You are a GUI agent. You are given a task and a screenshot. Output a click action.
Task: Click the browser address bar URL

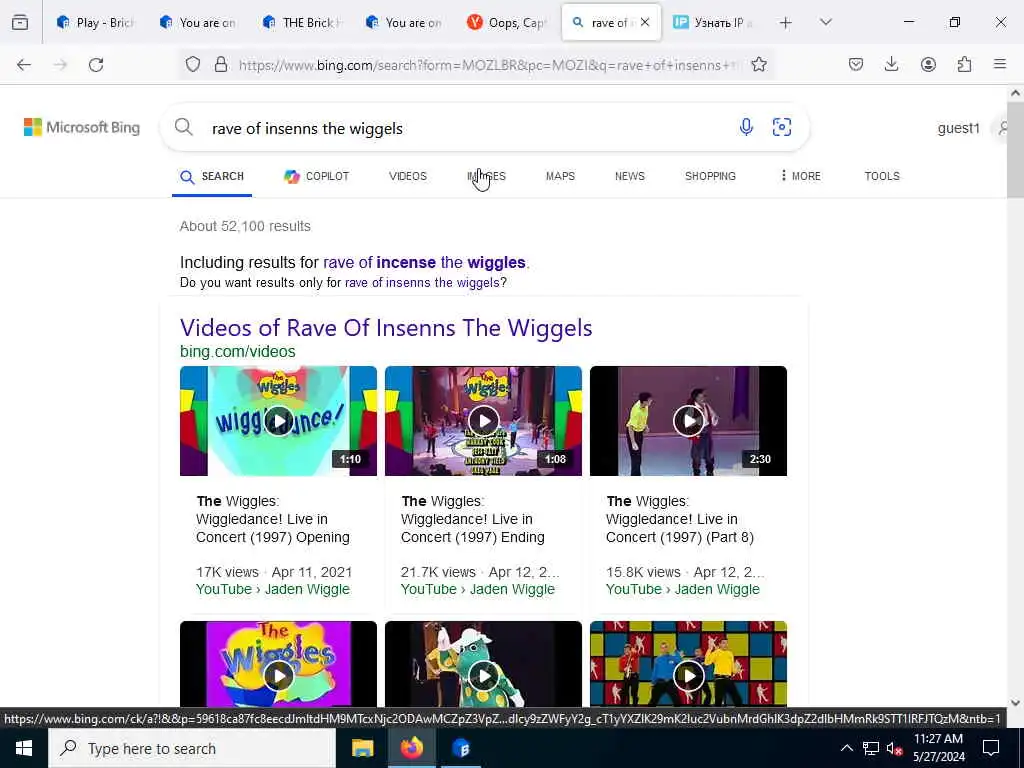(x=487, y=65)
